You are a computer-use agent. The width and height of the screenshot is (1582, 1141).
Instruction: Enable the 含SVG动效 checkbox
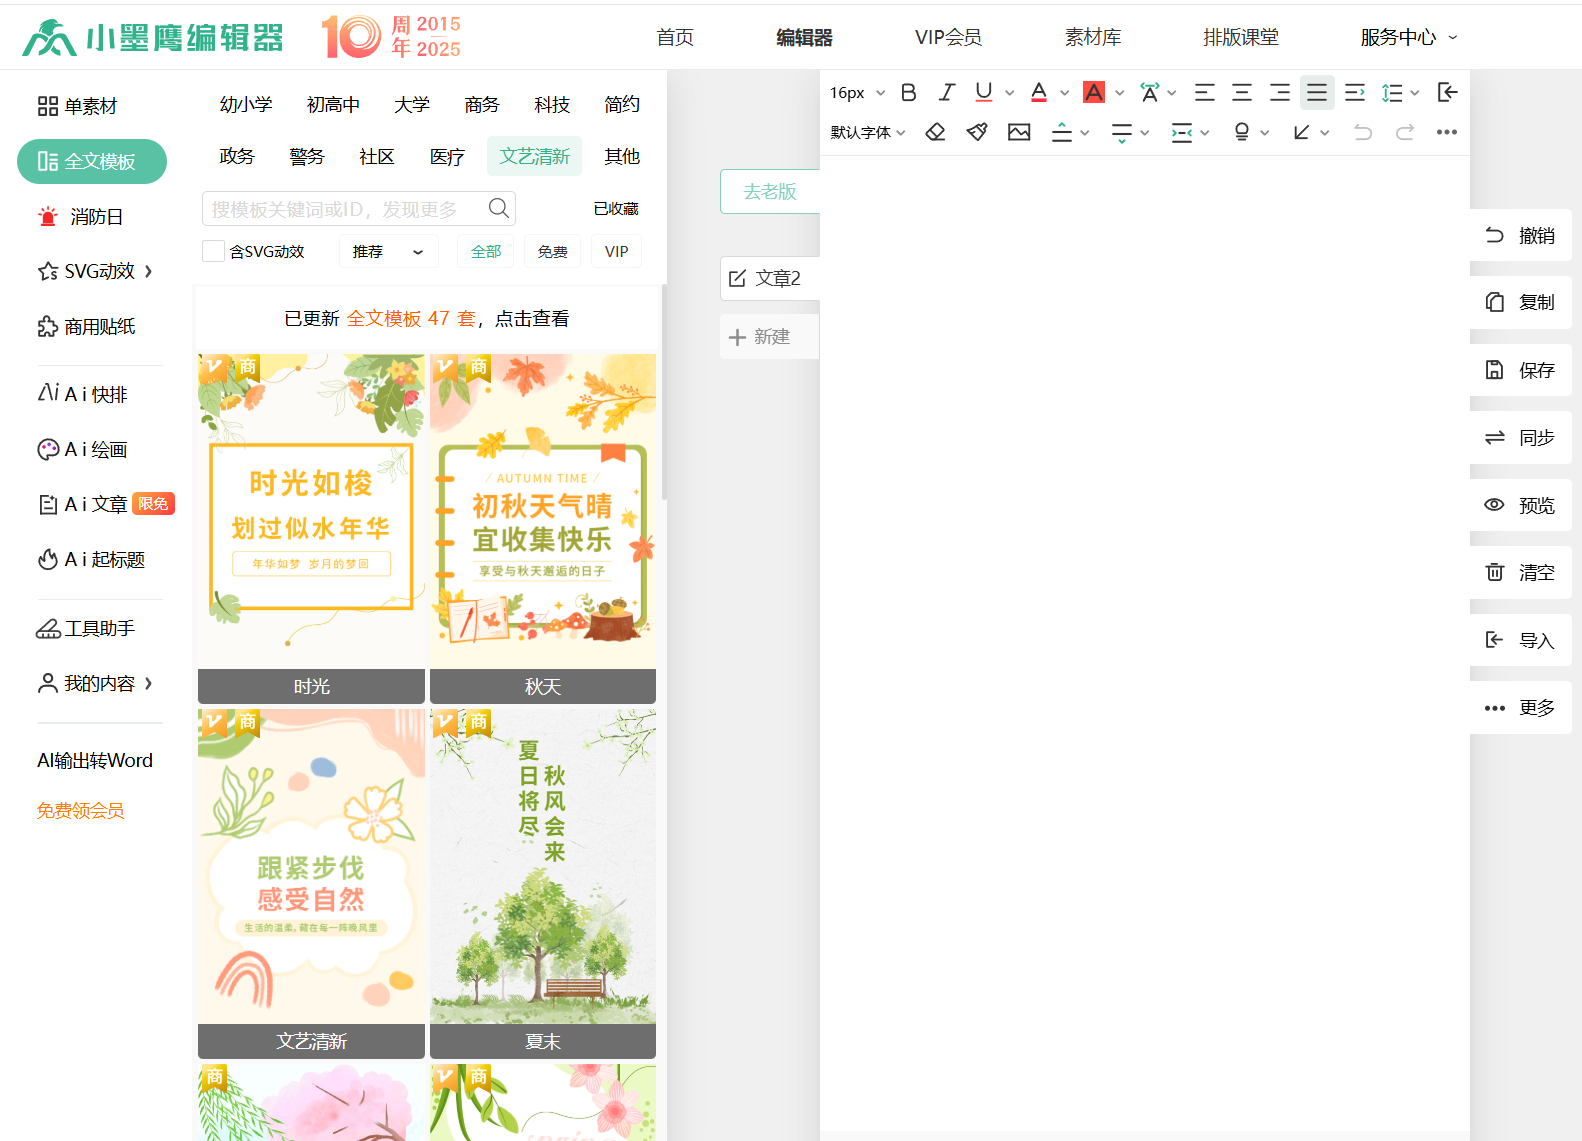[x=213, y=251]
